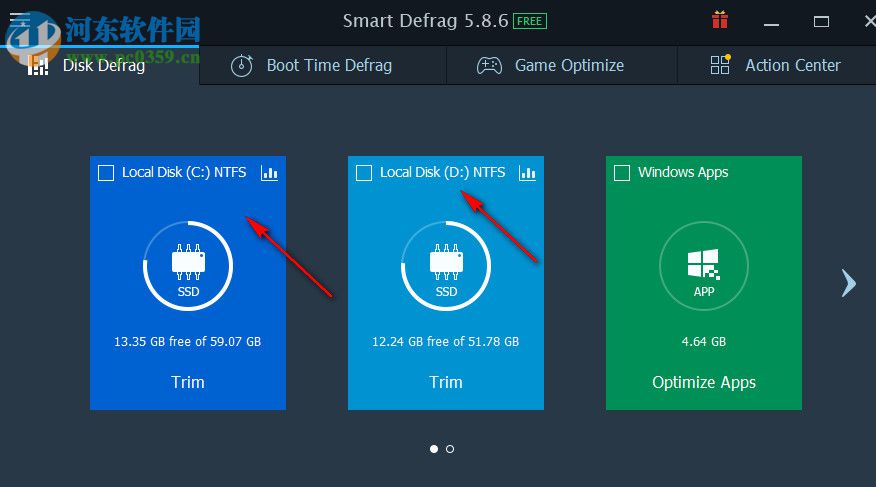Click the FREE edition badge
Image resolution: width=876 pixels, height=487 pixels.
tap(530, 21)
